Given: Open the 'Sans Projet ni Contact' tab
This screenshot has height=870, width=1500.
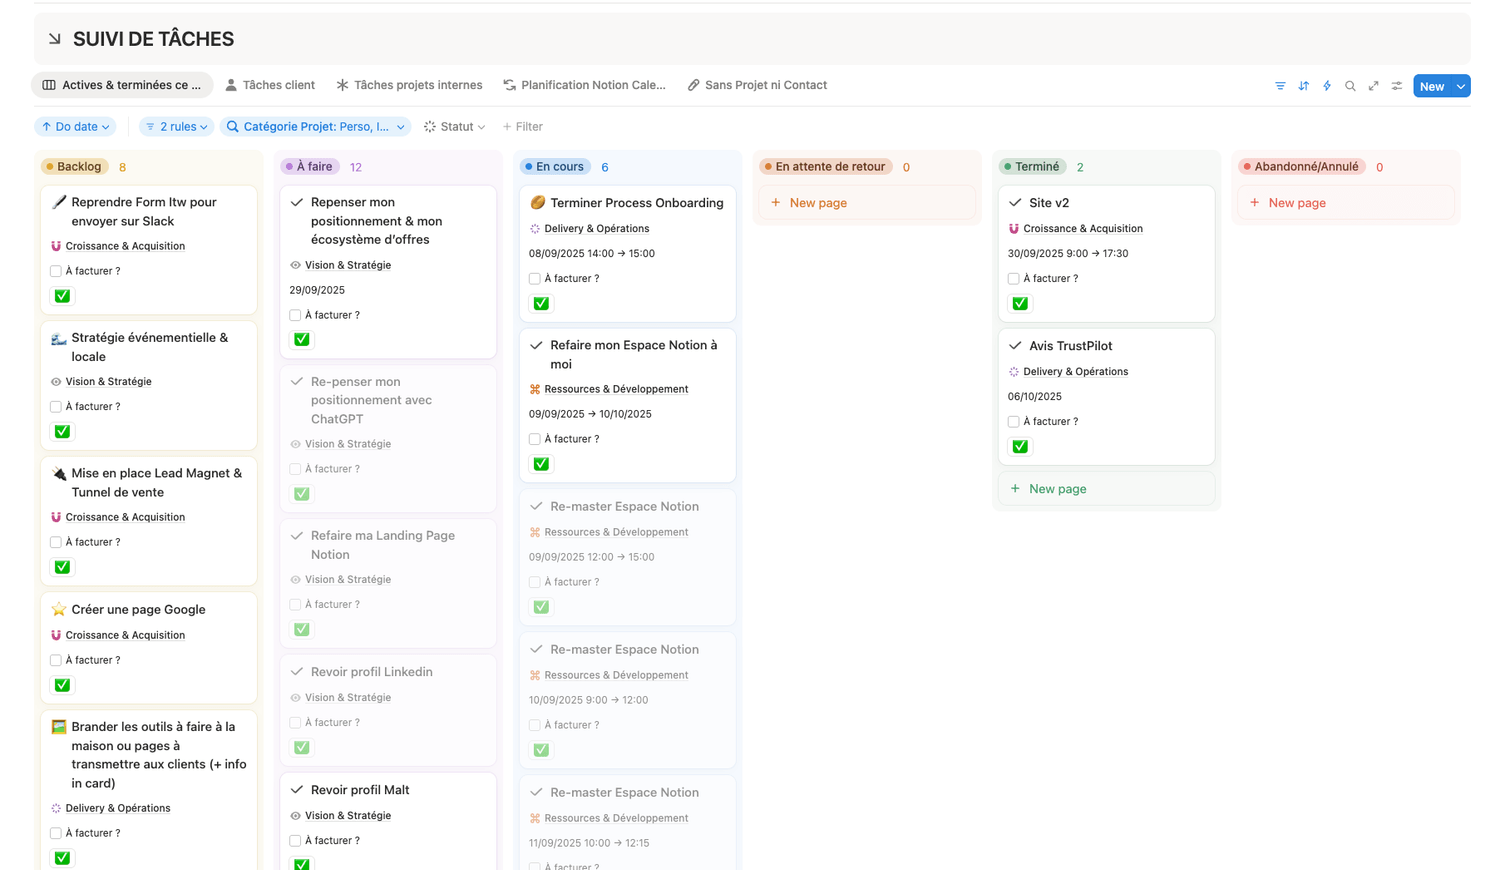Looking at the screenshot, I should [x=757, y=85].
